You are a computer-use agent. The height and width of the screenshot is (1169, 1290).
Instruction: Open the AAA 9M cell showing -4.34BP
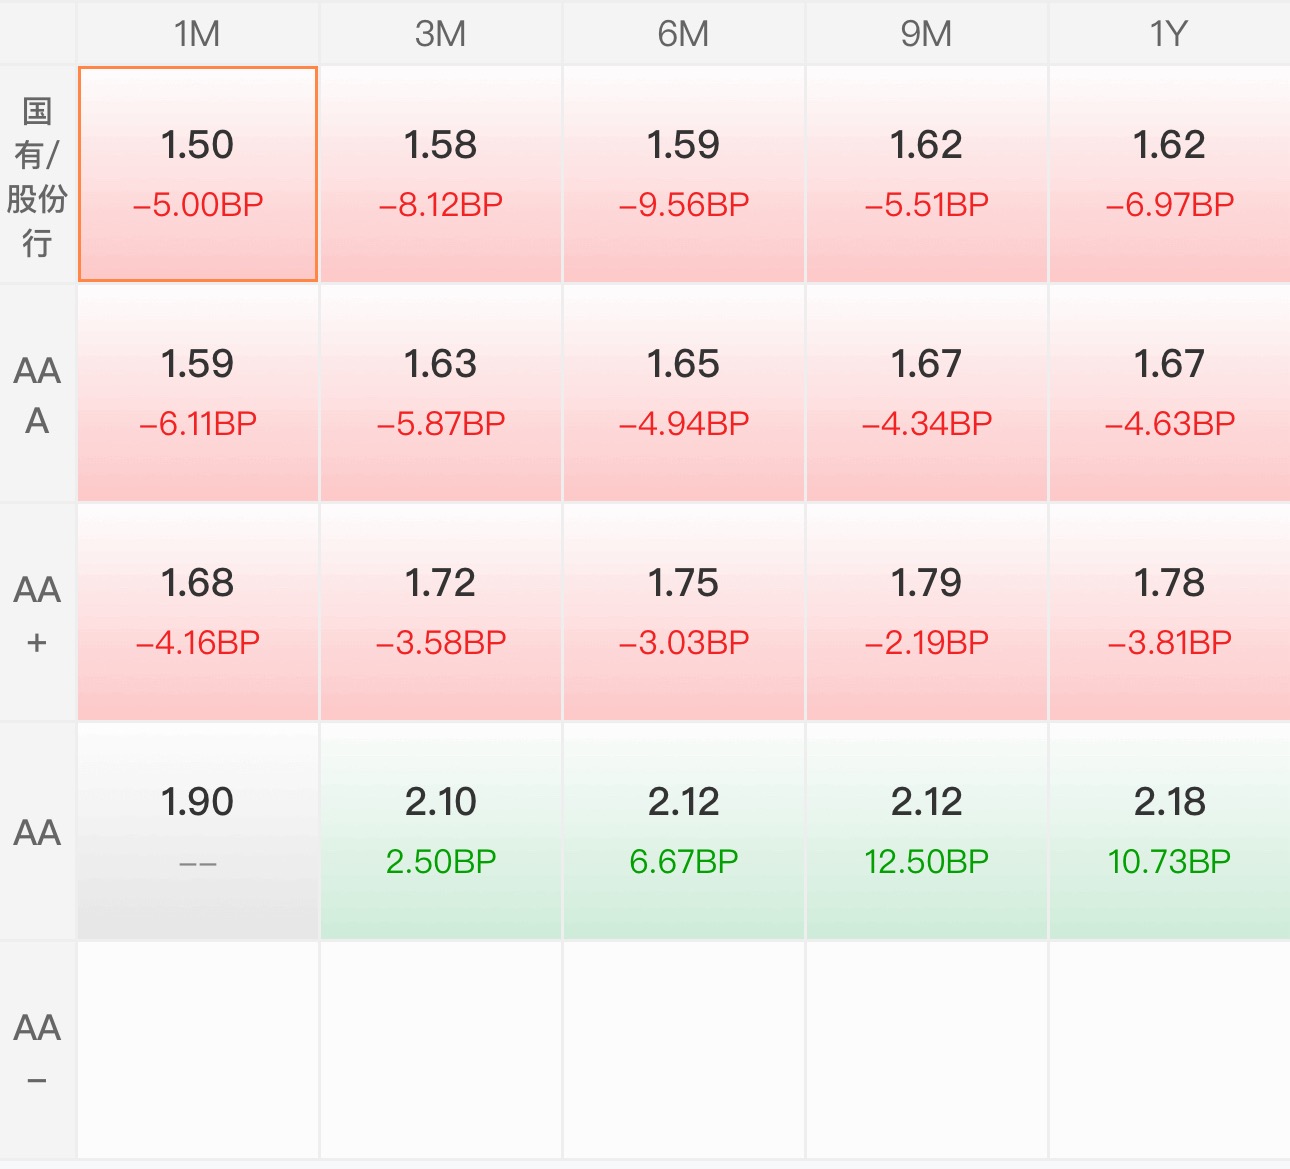[927, 393]
